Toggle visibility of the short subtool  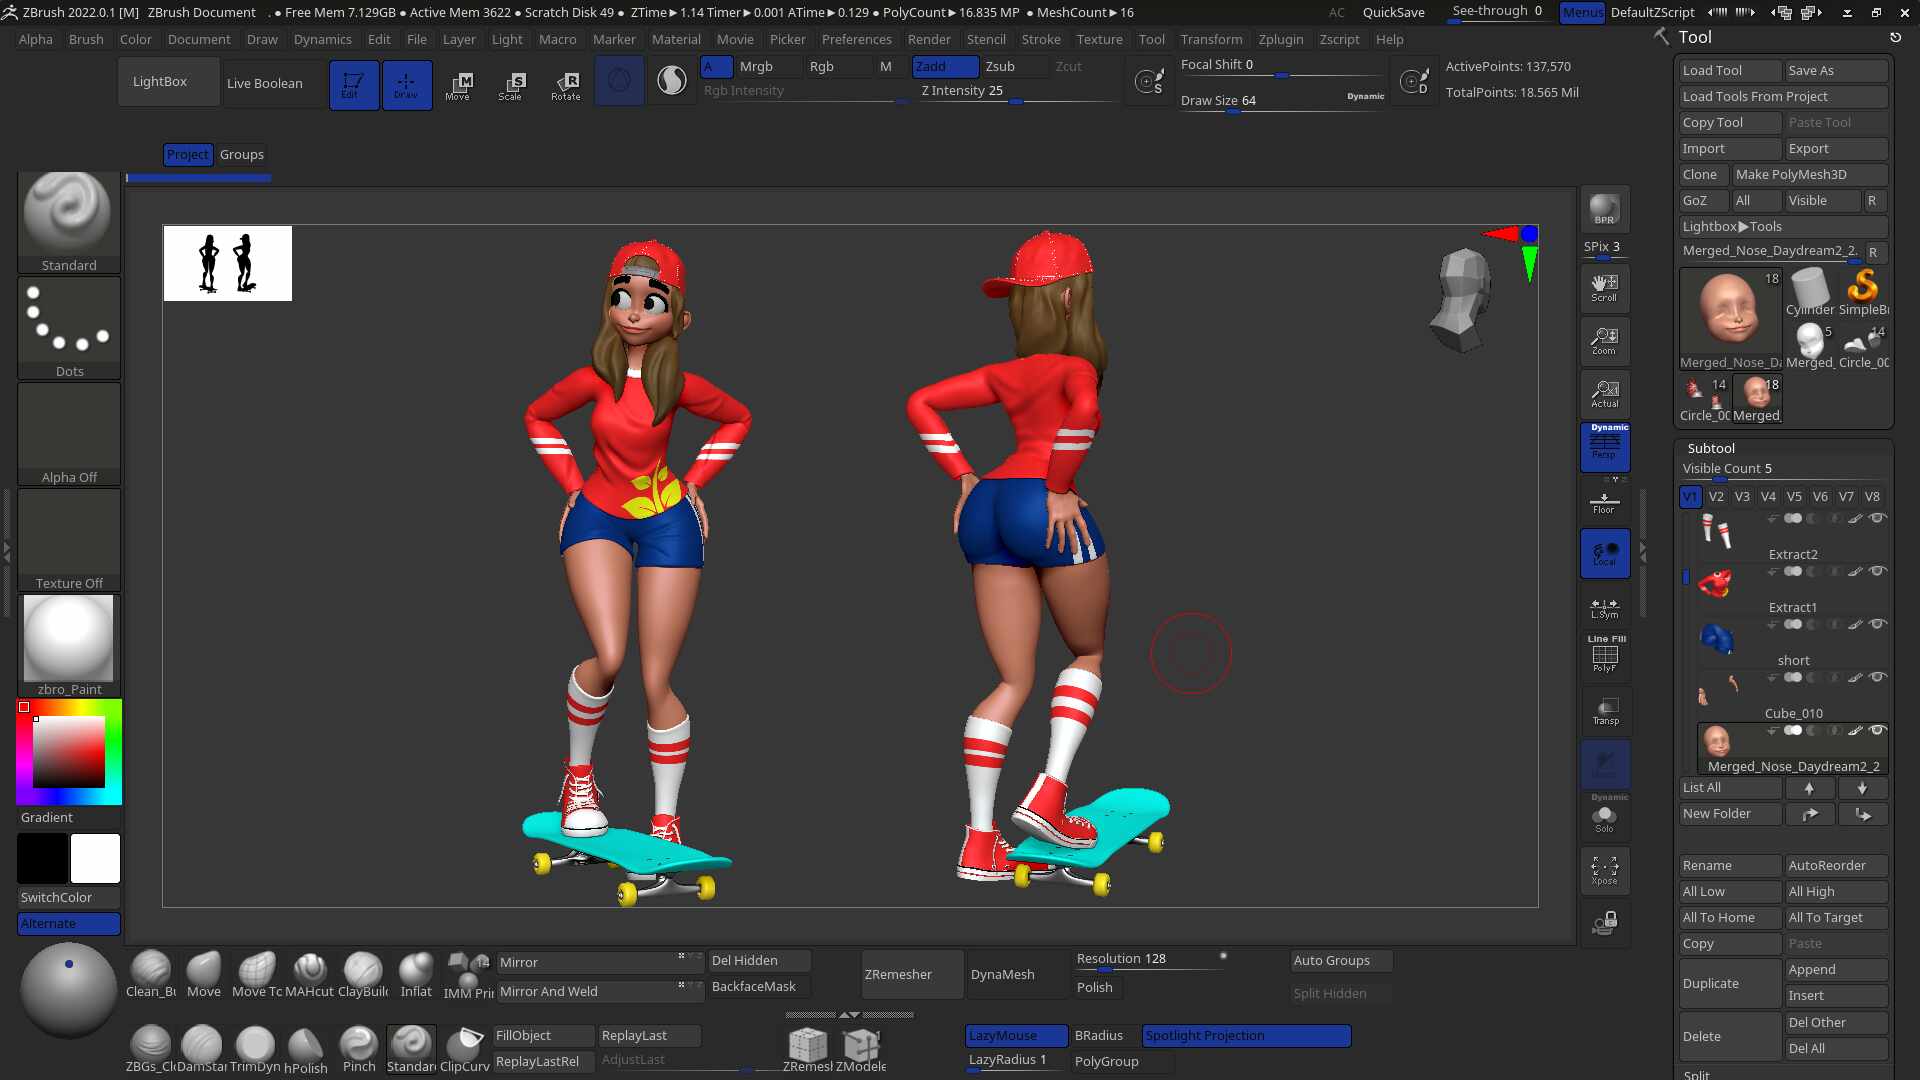click(x=1877, y=624)
